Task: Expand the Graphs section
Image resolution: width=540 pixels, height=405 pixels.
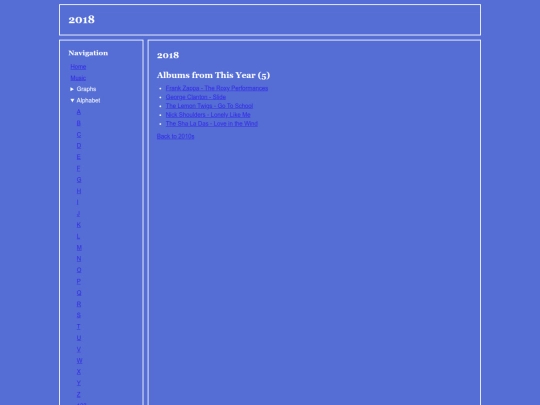Action: (x=83, y=89)
